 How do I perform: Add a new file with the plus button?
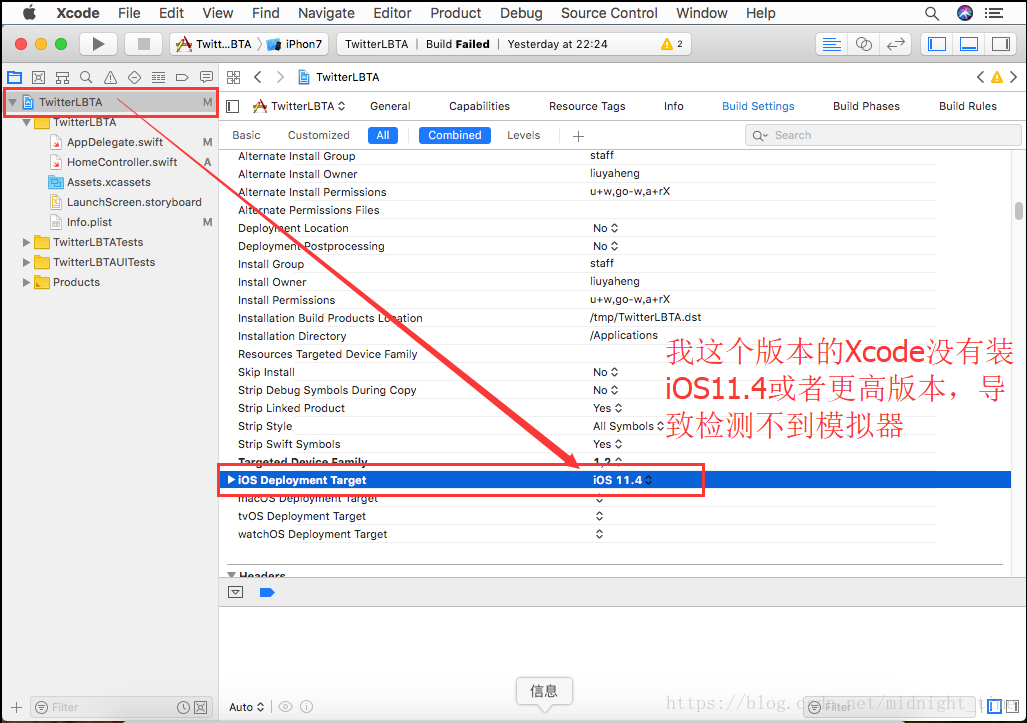(16, 707)
